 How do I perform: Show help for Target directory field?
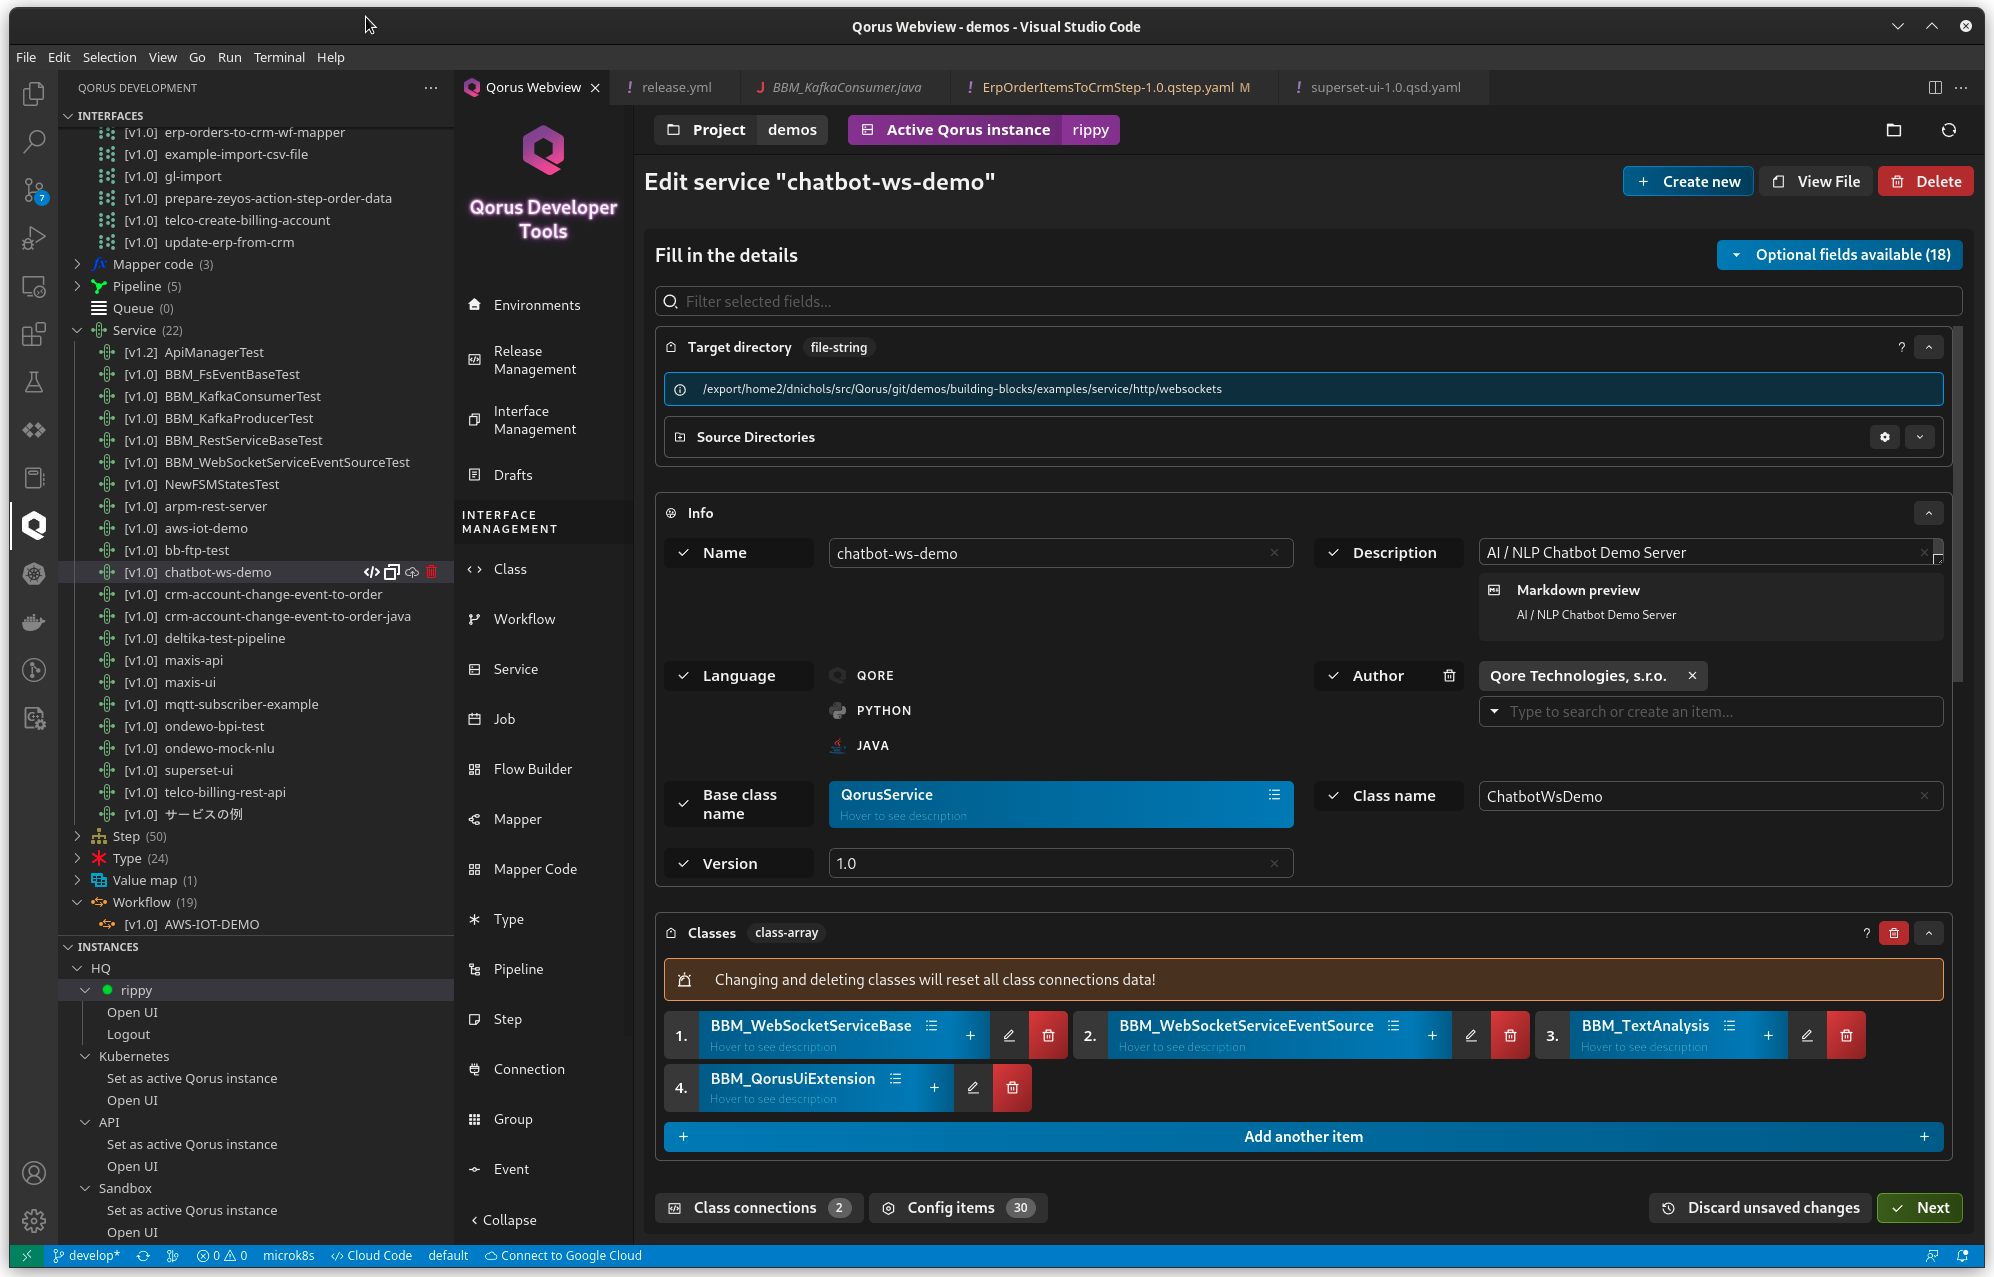coord(1901,347)
